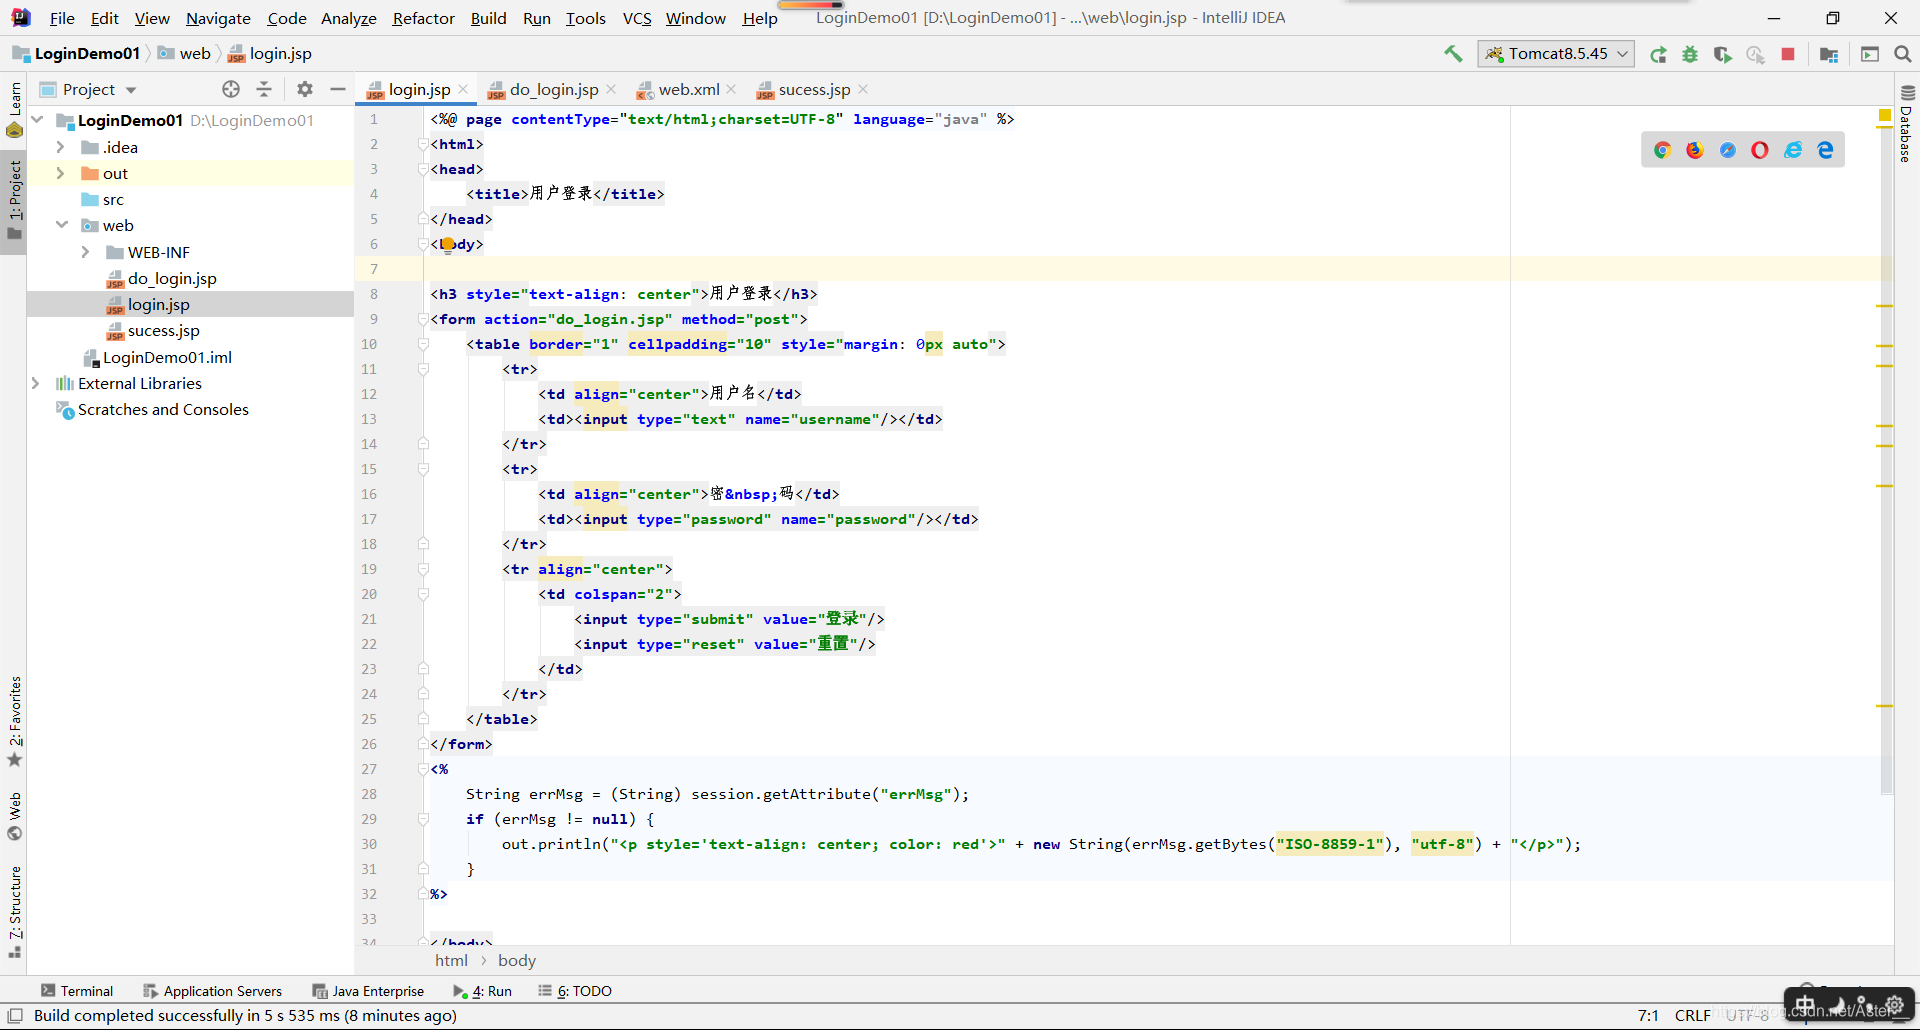Click the inspection warning indicator square
The height and width of the screenshot is (1030, 1920).
1885,116
